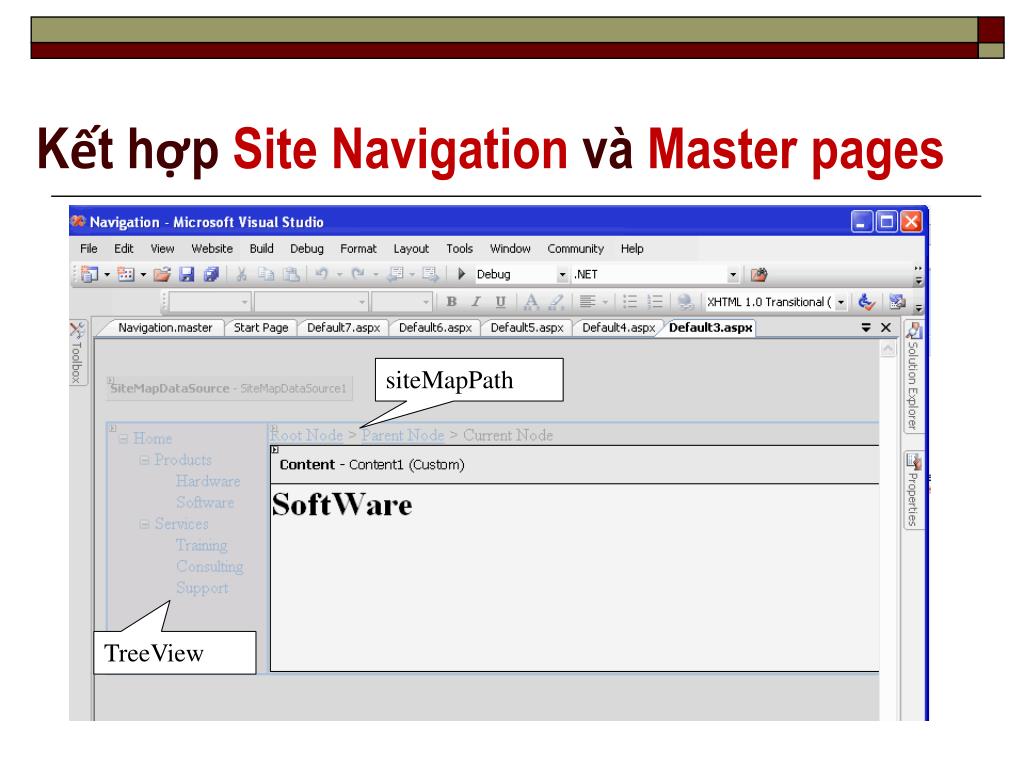Click the Navigate Forward icon
Viewport: 1024px width, 768px height.
click(x=430, y=274)
